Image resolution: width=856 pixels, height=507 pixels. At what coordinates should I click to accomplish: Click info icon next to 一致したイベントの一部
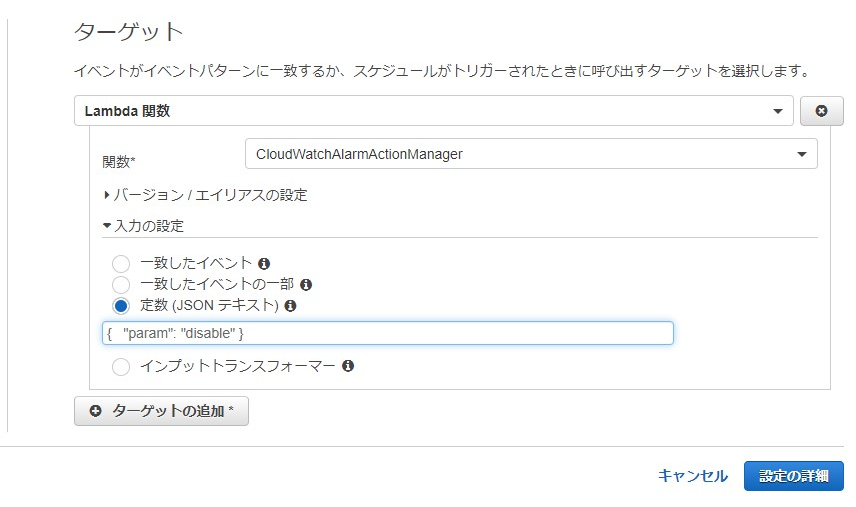tap(306, 285)
